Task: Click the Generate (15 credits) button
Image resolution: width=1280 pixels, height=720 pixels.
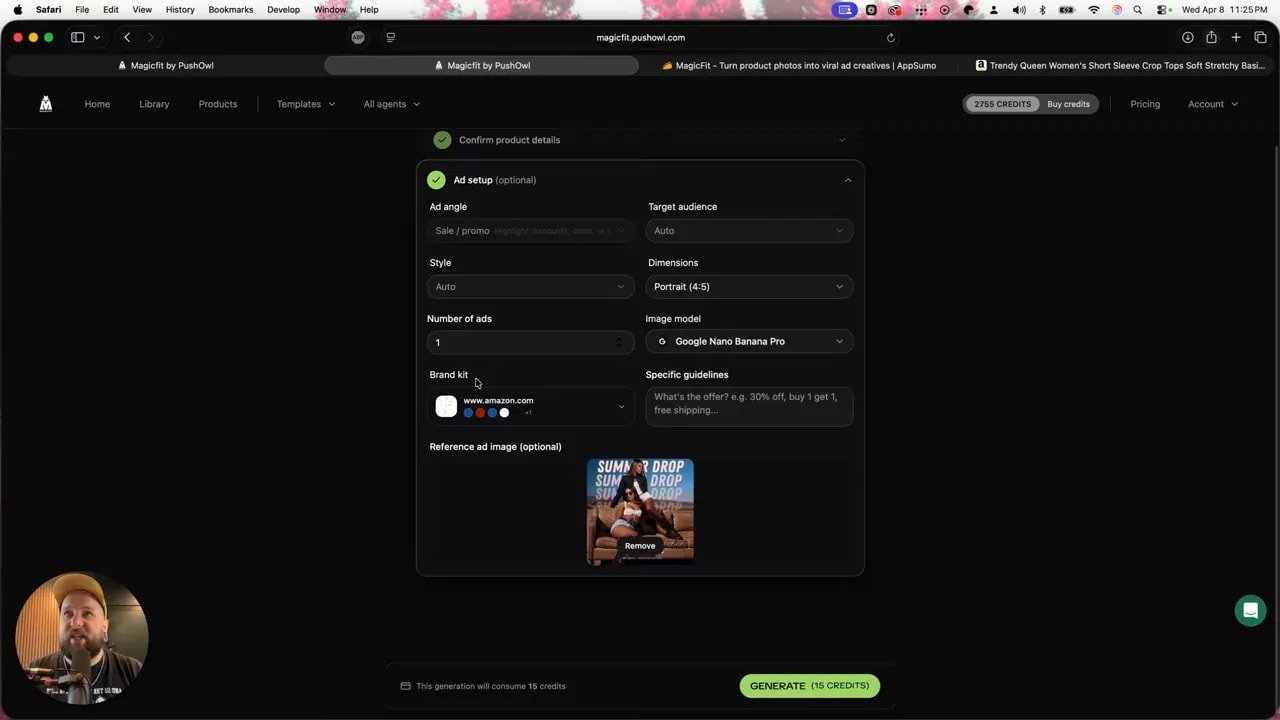Action: tap(809, 686)
